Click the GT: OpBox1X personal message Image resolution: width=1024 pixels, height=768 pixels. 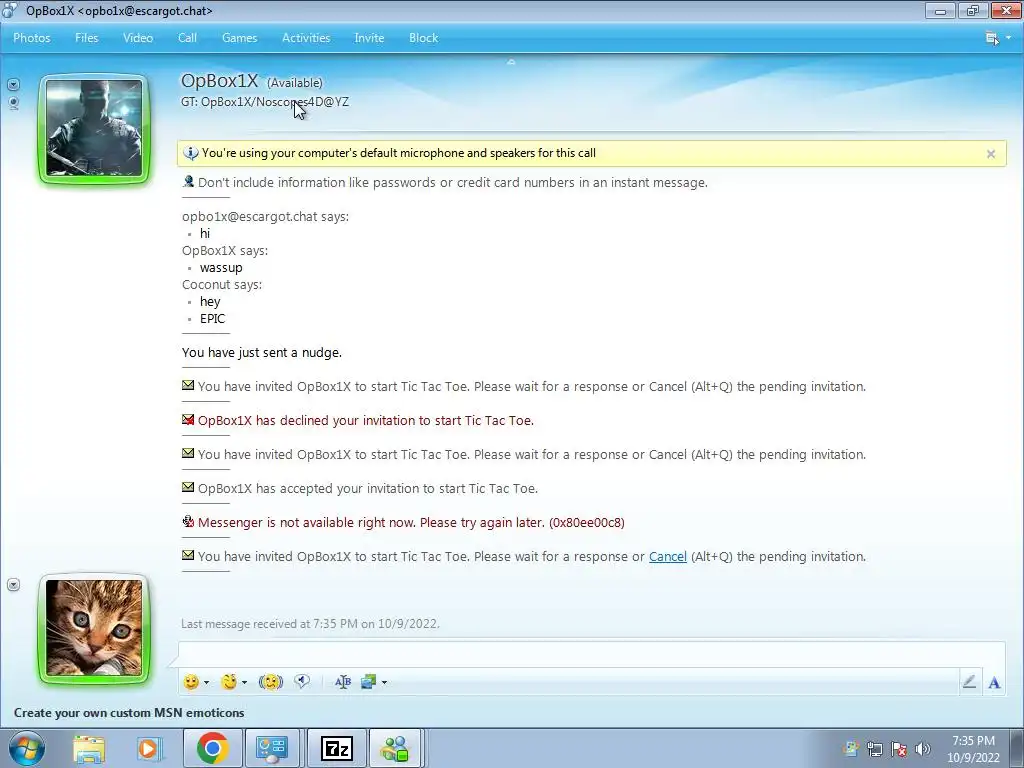pyautogui.click(x=264, y=102)
